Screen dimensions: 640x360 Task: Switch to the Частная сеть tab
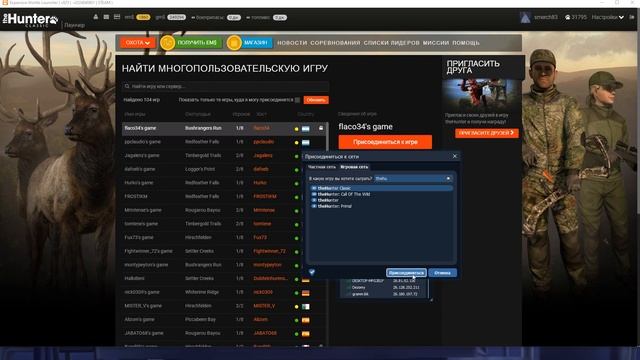tap(322, 167)
